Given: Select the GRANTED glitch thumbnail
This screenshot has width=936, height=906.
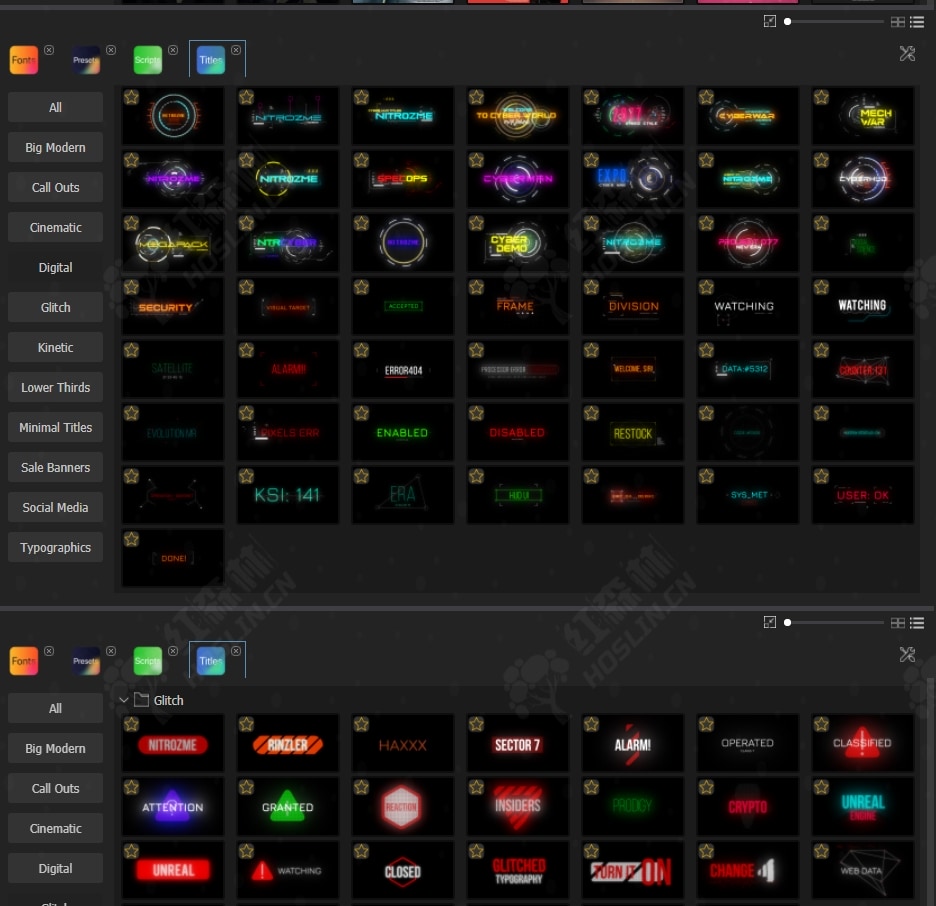Looking at the screenshot, I should pyautogui.click(x=288, y=806).
